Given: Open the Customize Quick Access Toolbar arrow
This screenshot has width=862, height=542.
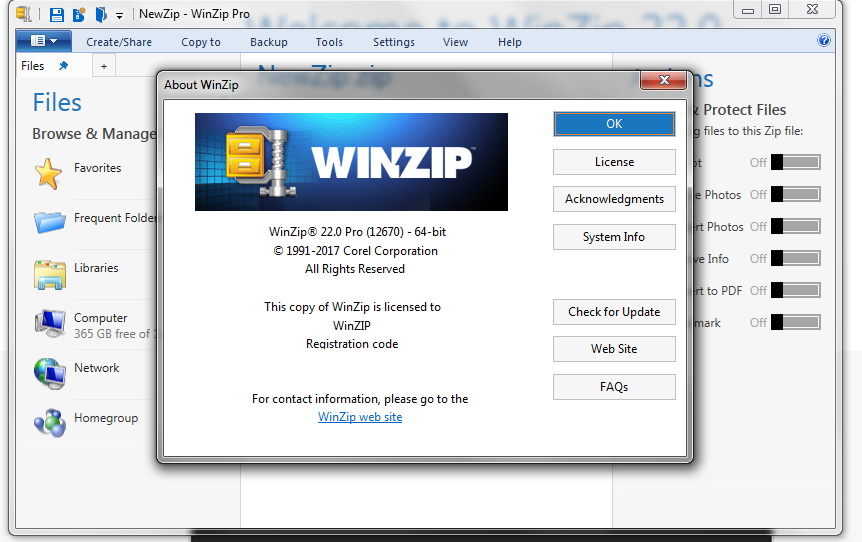Looking at the screenshot, I should [x=119, y=16].
